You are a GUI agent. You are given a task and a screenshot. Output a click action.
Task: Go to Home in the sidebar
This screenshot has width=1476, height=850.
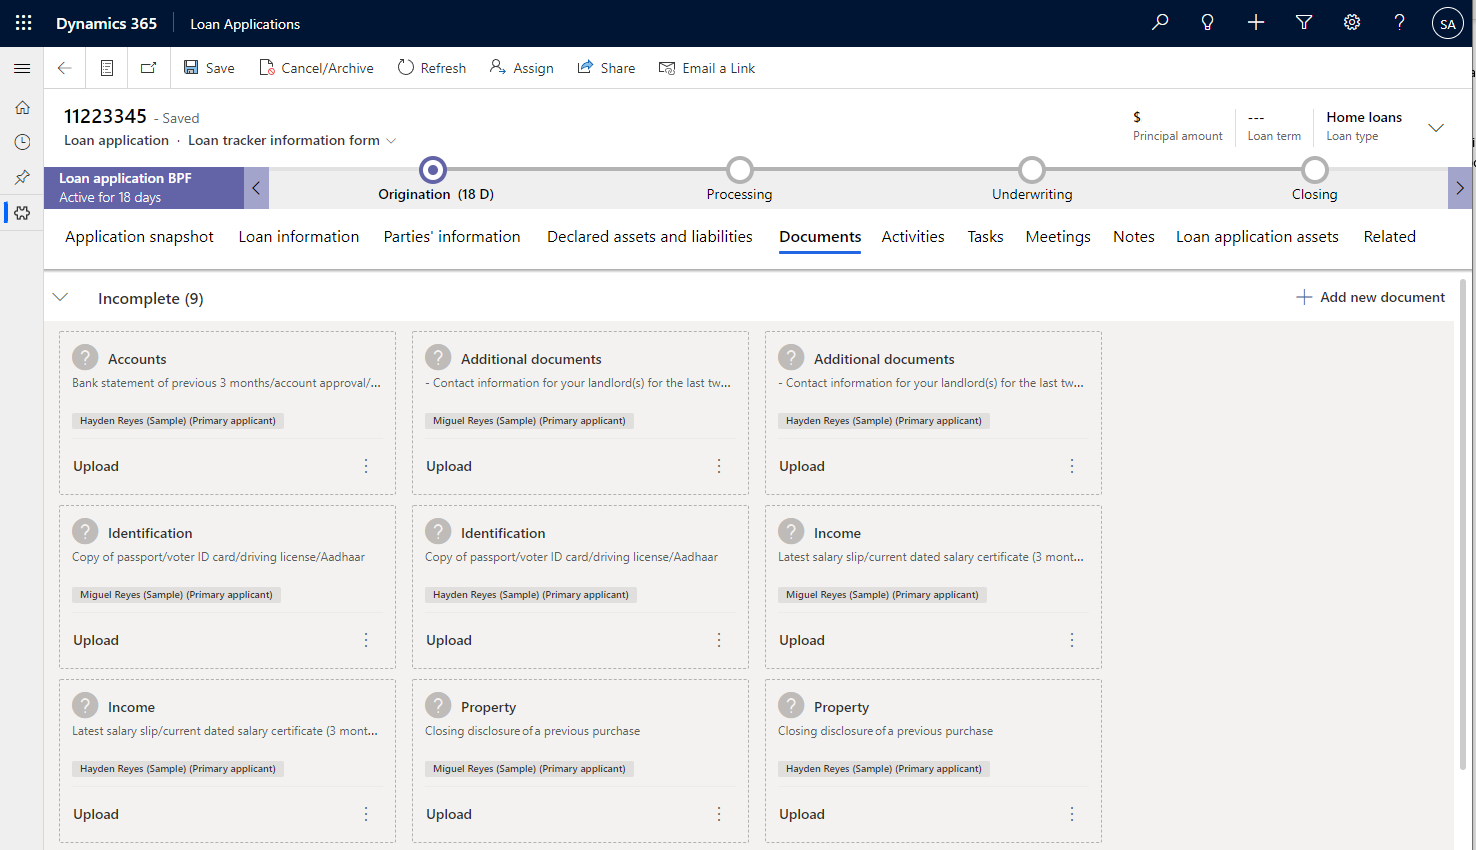(22, 107)
